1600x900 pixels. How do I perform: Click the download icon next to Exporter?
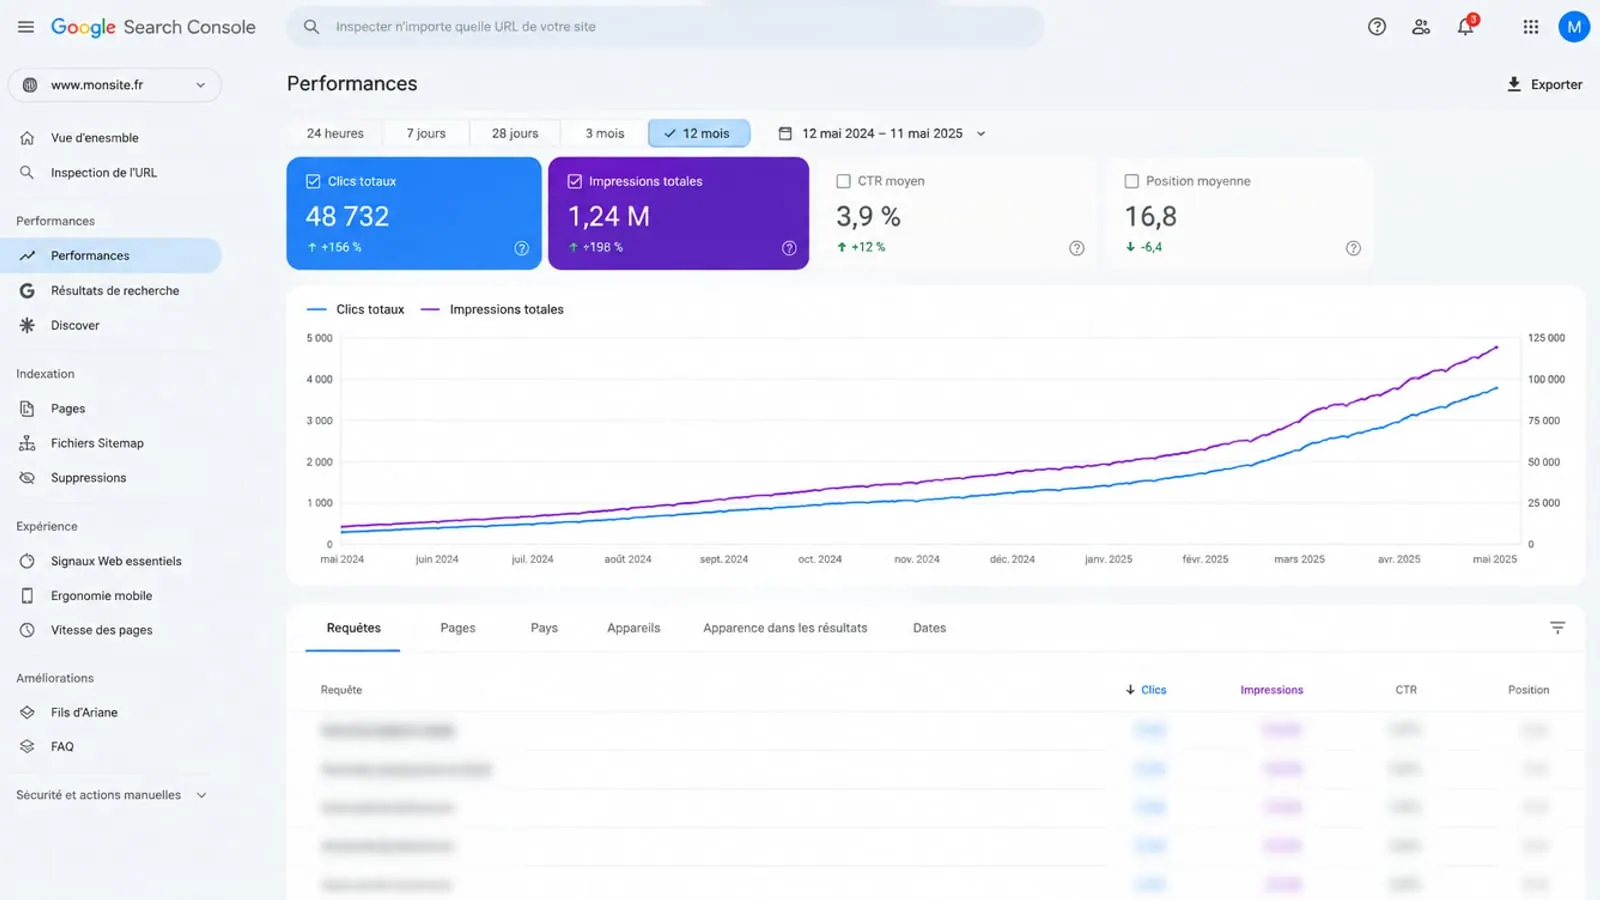[1514, 84]
